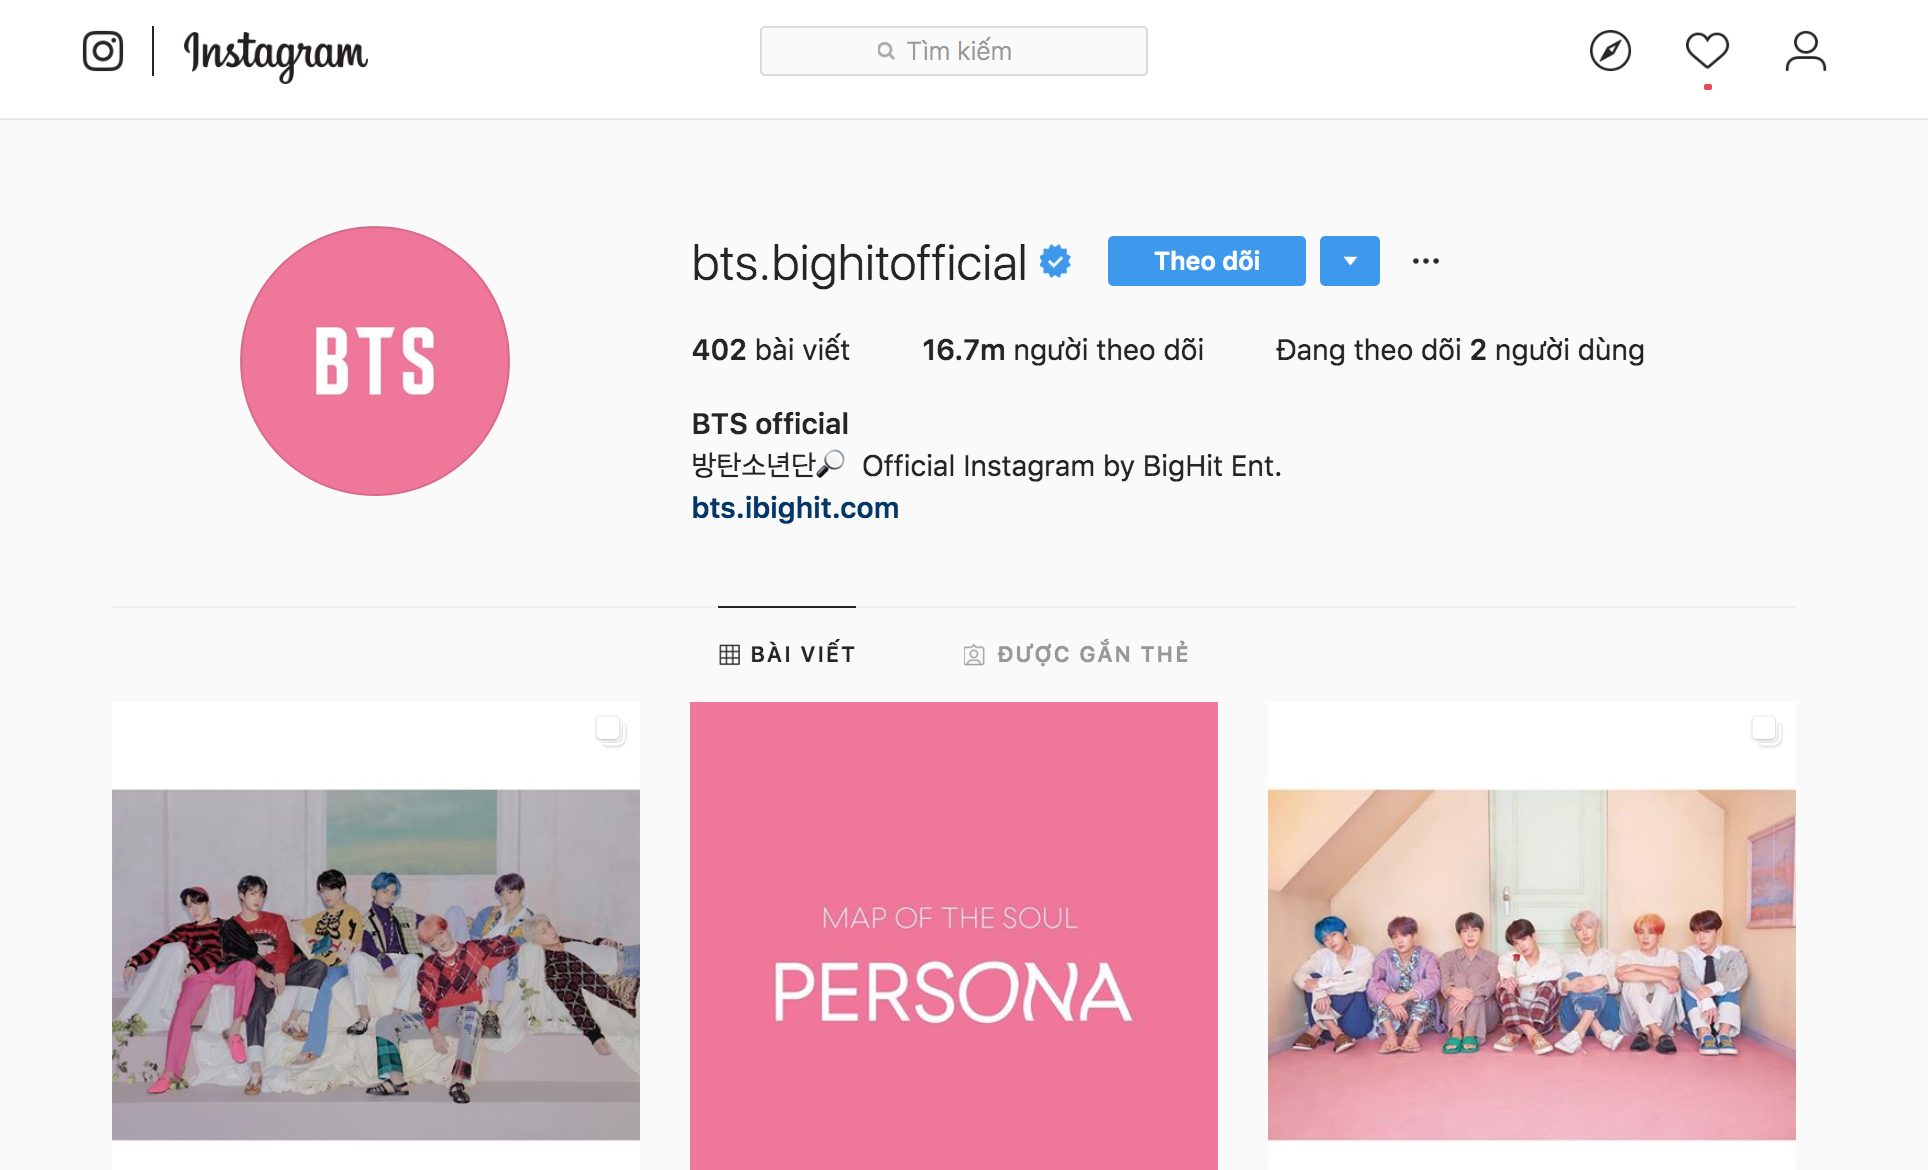Image resolution: width=1928 pixels, height=1170 pixels.
Task: Switch to the ĐƯỢC GẮN THẺ tab
Action: 1076,654
